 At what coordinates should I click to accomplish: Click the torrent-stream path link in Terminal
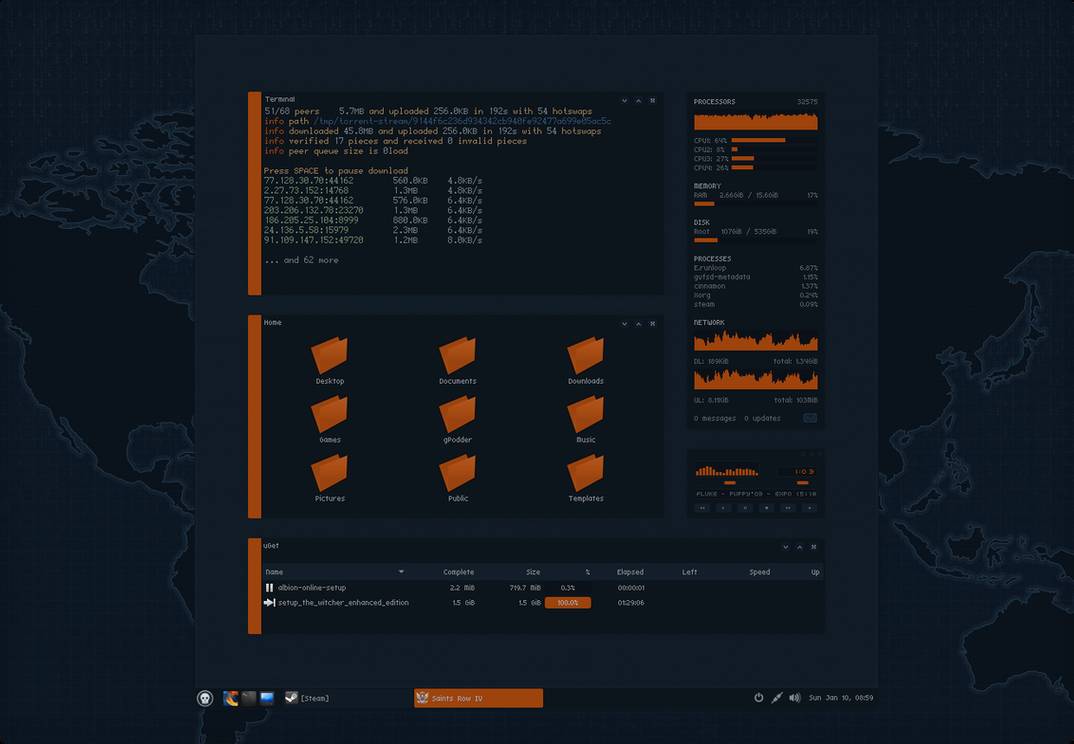pos(462,121)
